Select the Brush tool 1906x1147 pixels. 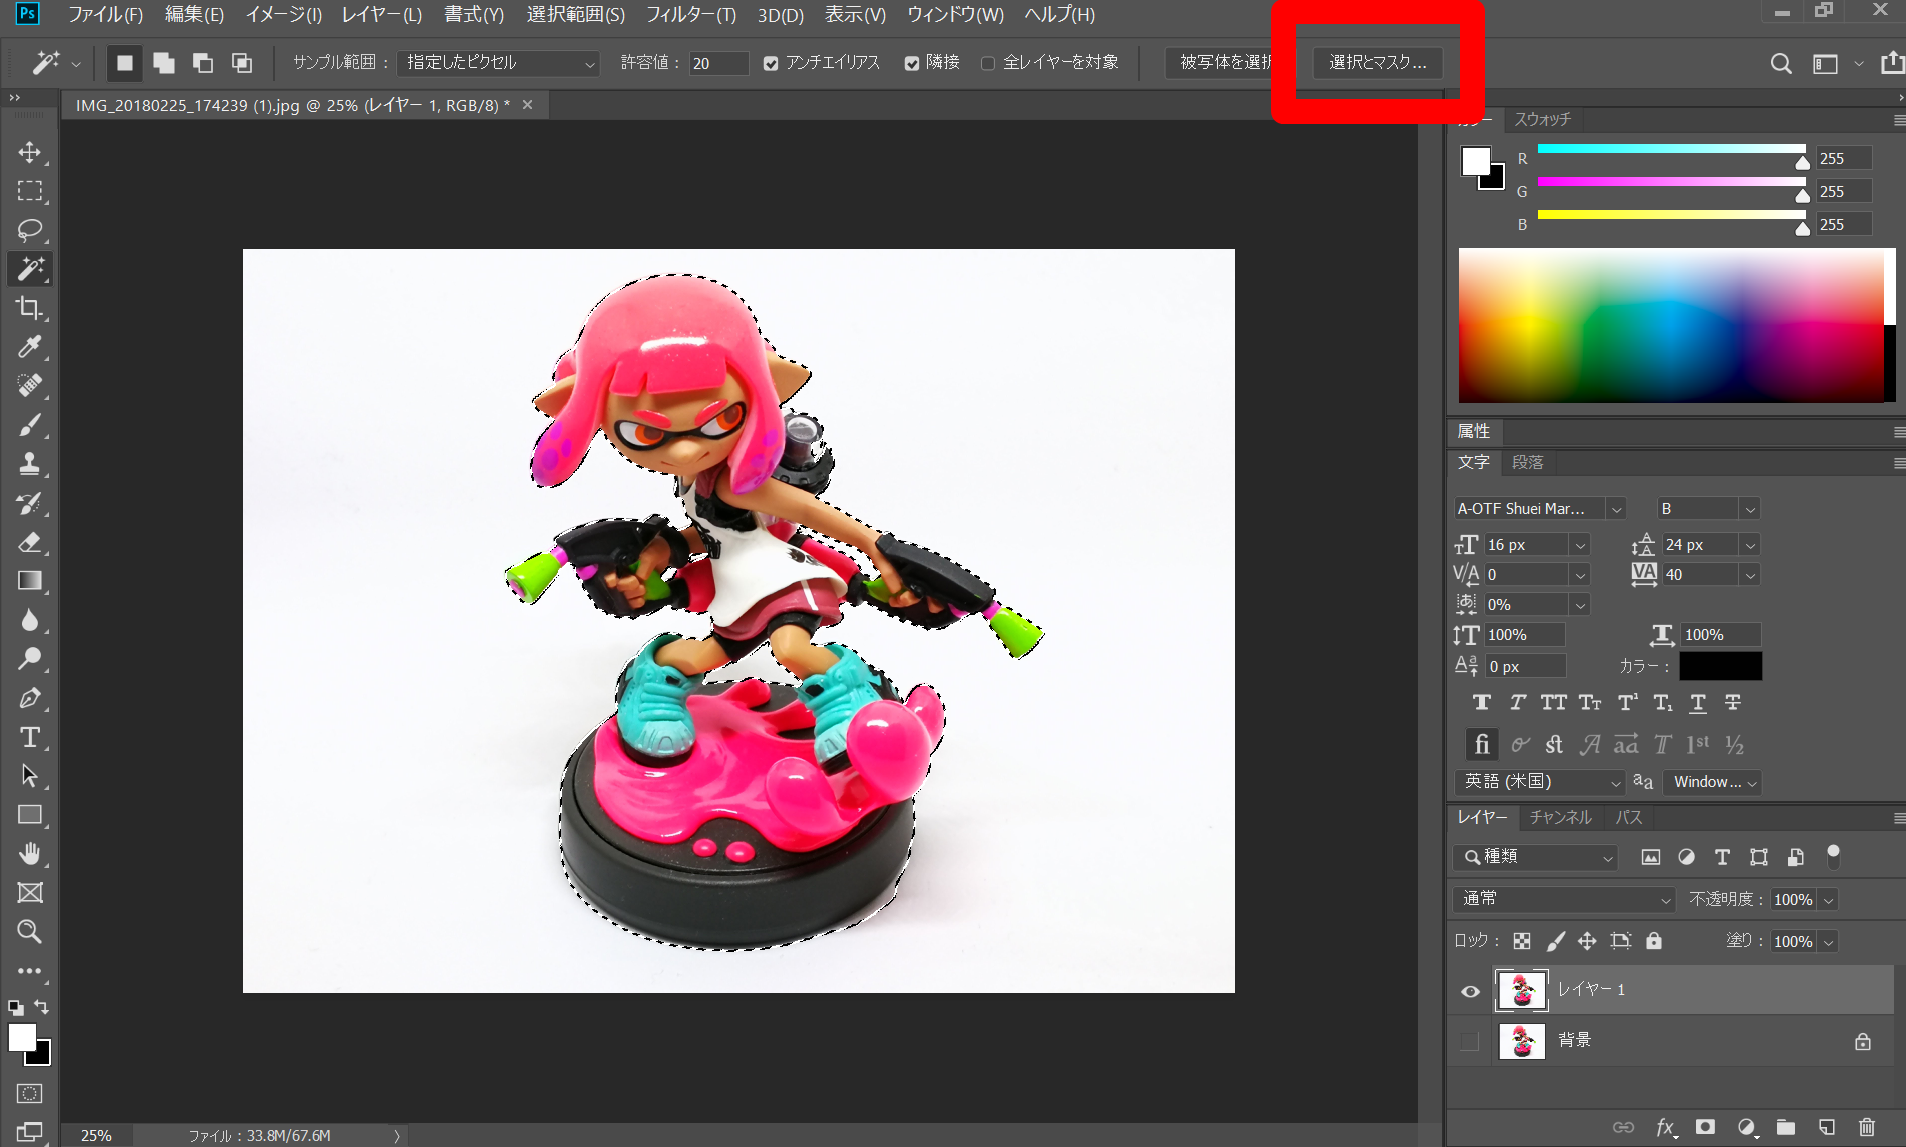pos(30,425)
